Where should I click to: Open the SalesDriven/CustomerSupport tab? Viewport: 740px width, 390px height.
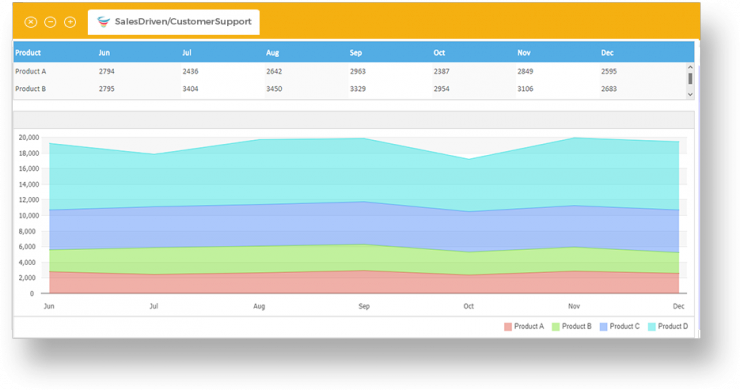coord(174,22)
